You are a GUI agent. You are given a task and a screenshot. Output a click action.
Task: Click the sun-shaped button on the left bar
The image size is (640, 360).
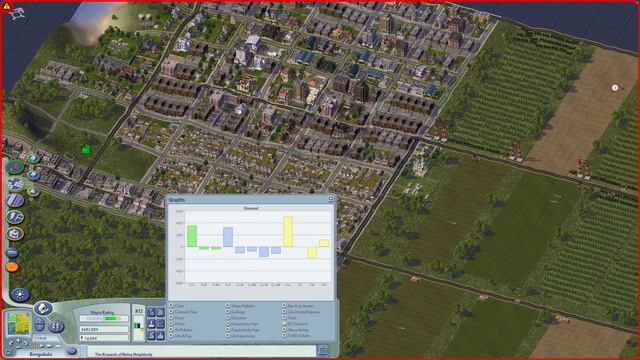tap(20, 294)
